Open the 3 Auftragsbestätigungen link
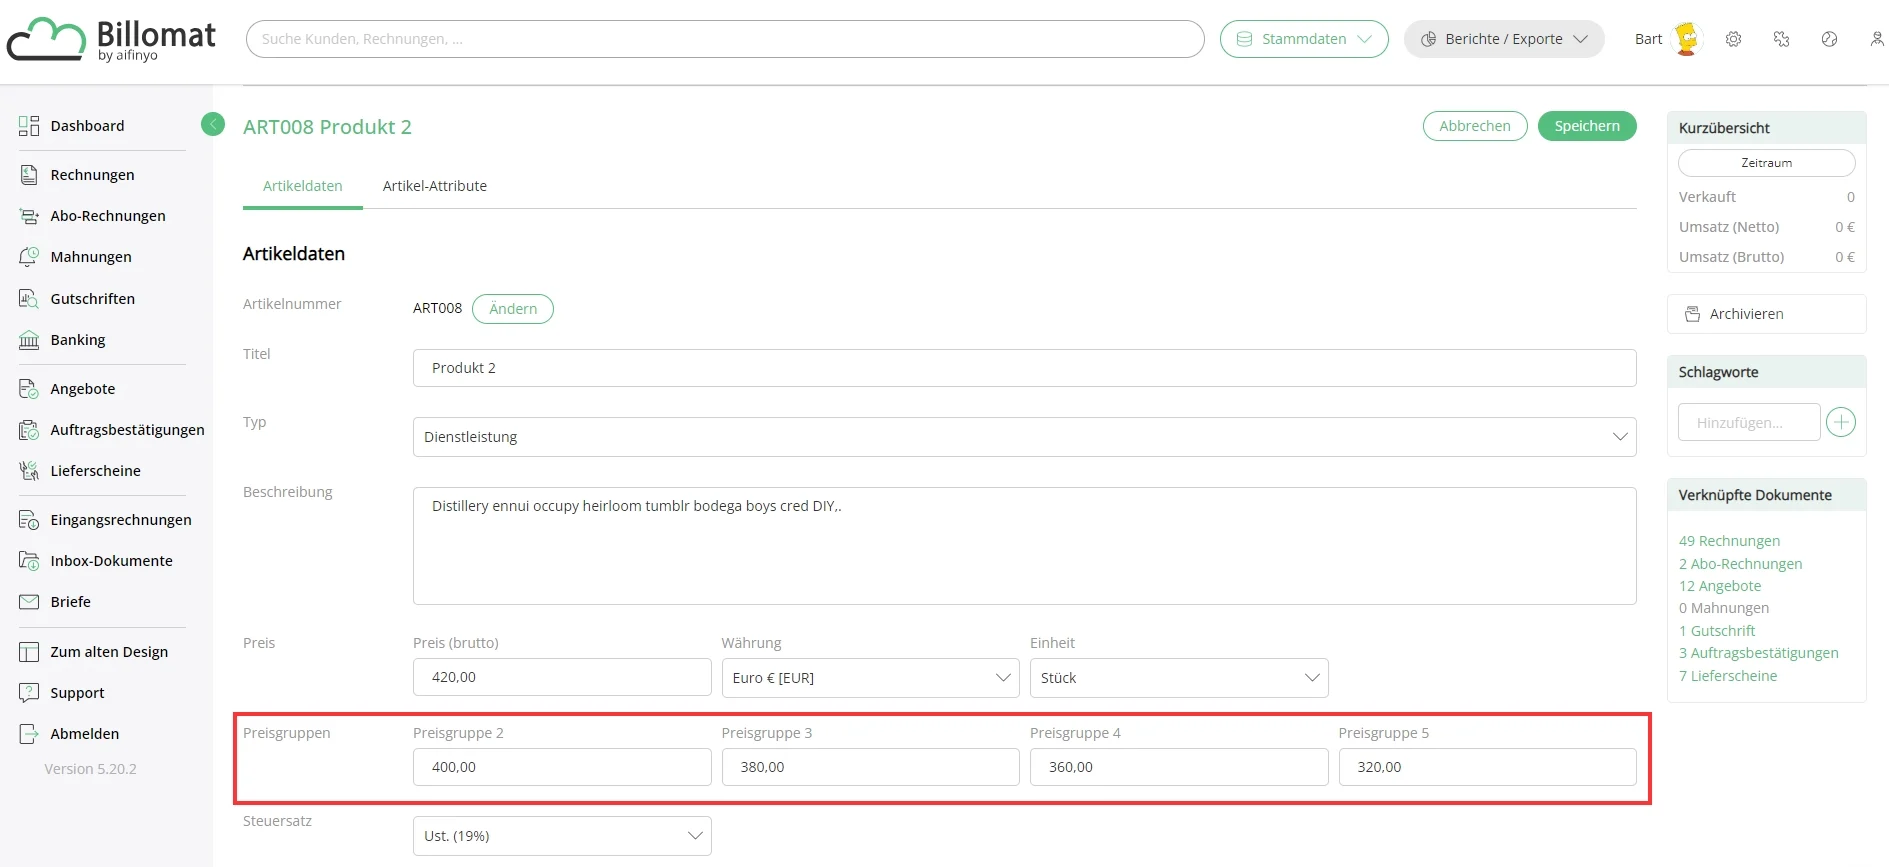The width and height of the screenshot is (1889, 867). pos(1758,653)
